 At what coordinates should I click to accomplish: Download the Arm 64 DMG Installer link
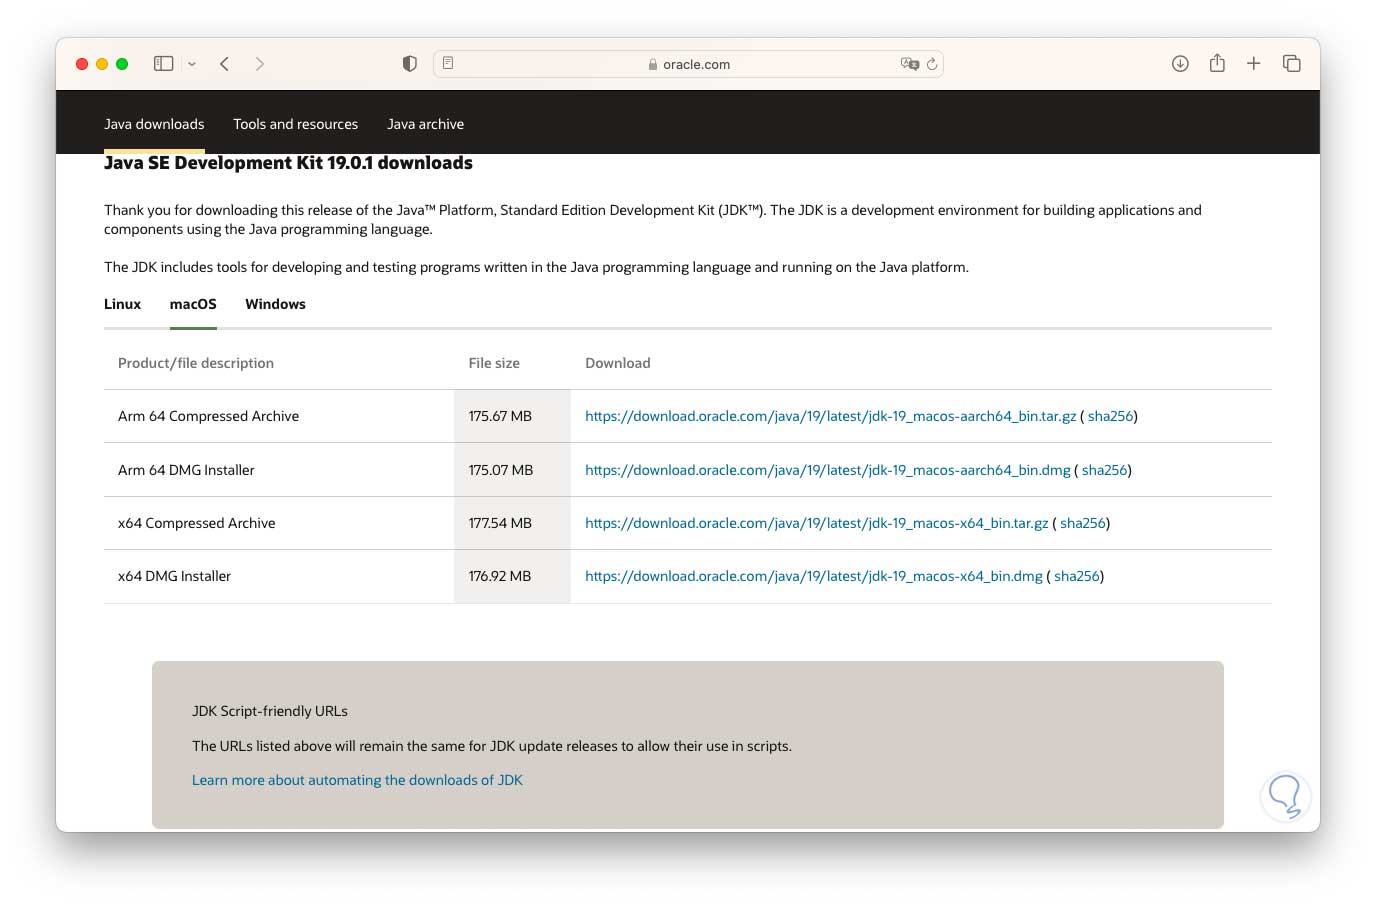coord(827,470)
